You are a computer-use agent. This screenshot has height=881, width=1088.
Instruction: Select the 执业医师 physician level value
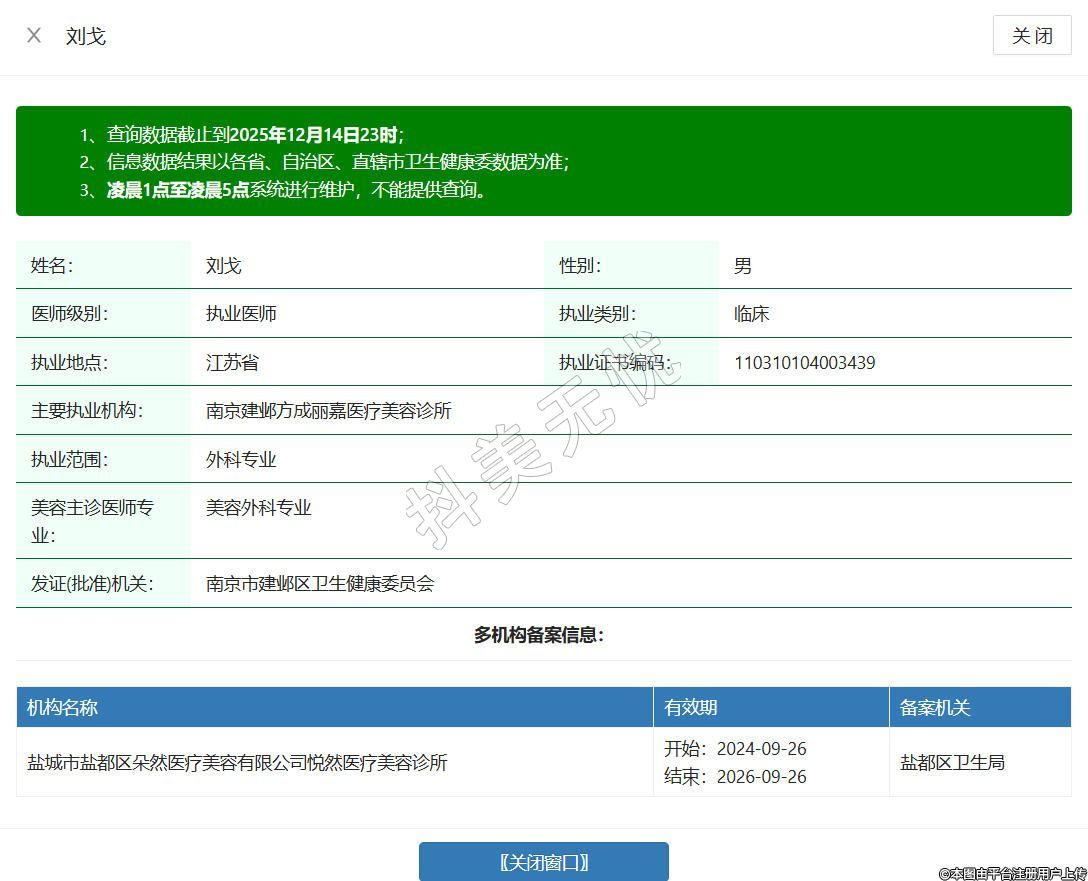point(241,313)
